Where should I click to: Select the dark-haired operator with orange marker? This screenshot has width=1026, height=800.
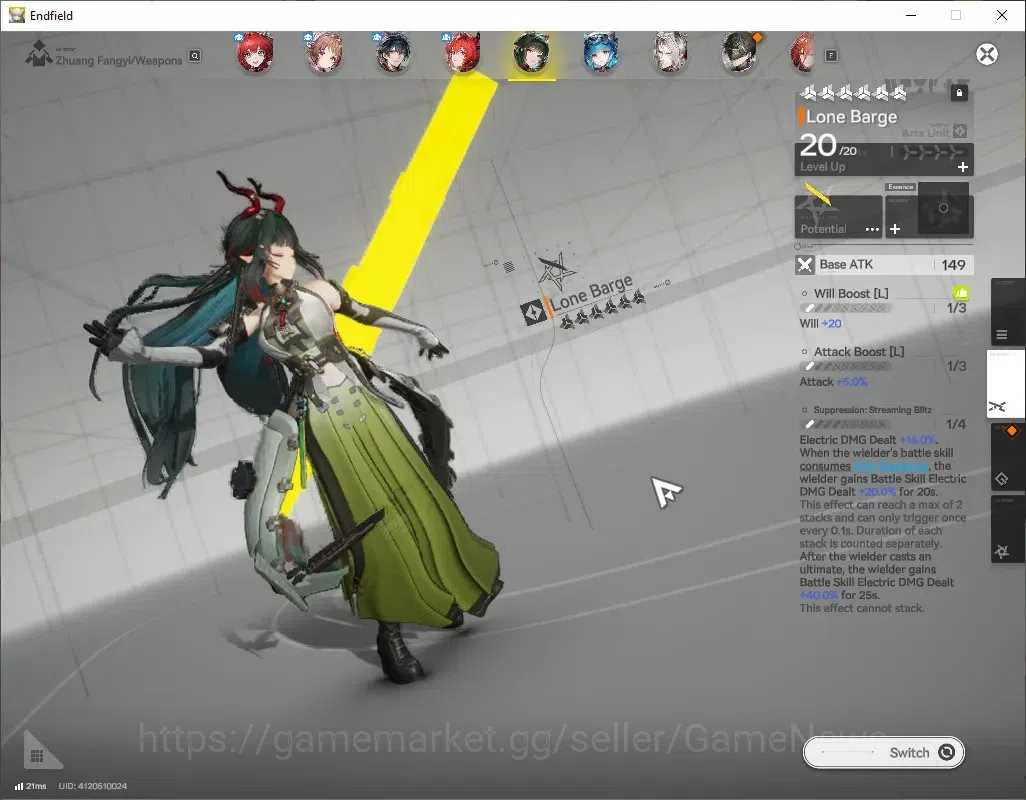[739, 52]
